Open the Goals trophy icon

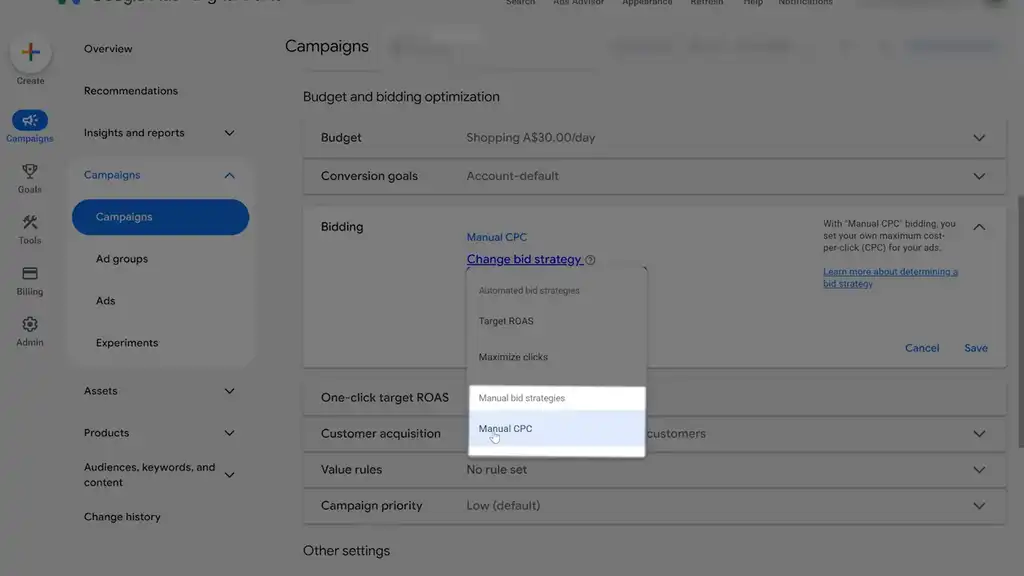[29, 171]
